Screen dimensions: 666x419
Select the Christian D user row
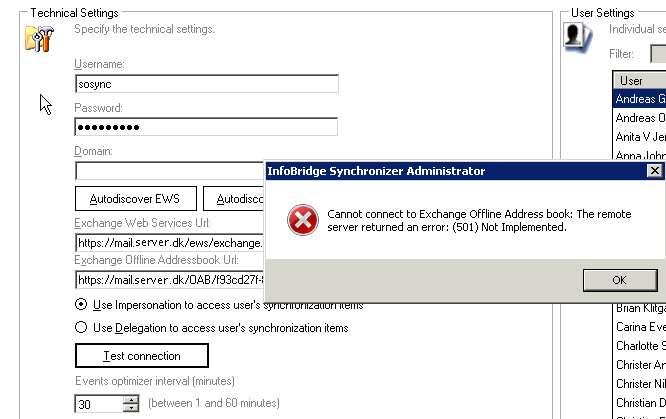(640, 403)
